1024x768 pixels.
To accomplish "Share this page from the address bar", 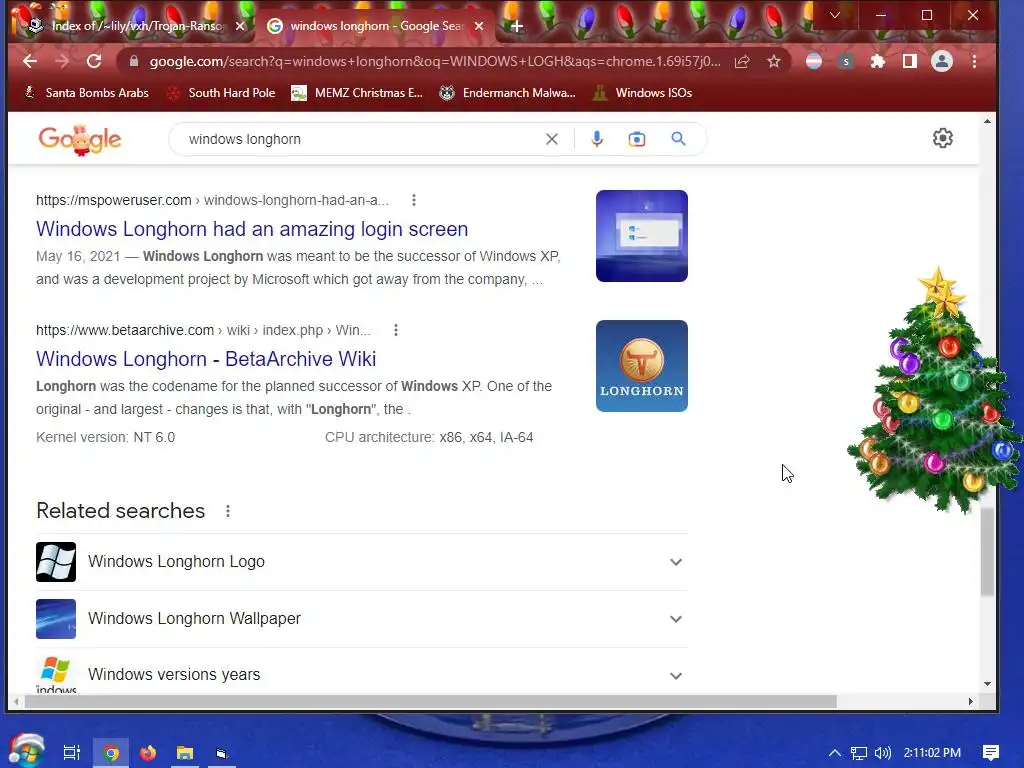I will pyautogui.click(x=742, y=61).
